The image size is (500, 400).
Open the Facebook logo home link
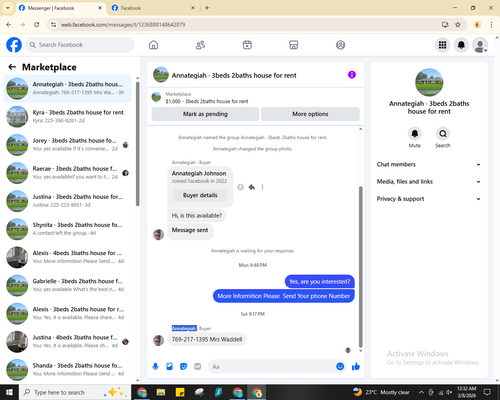pyautogui.click(x=14, y=45)
